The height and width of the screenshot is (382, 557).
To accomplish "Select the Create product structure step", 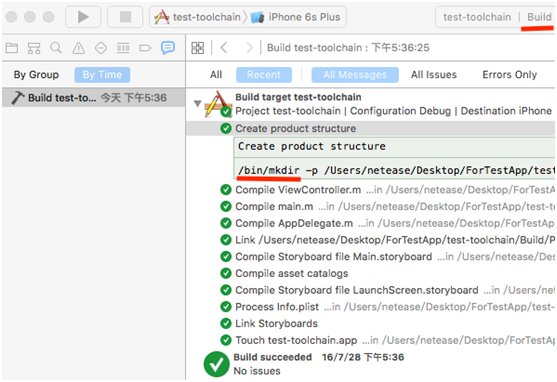I will [x=371, y=128].
